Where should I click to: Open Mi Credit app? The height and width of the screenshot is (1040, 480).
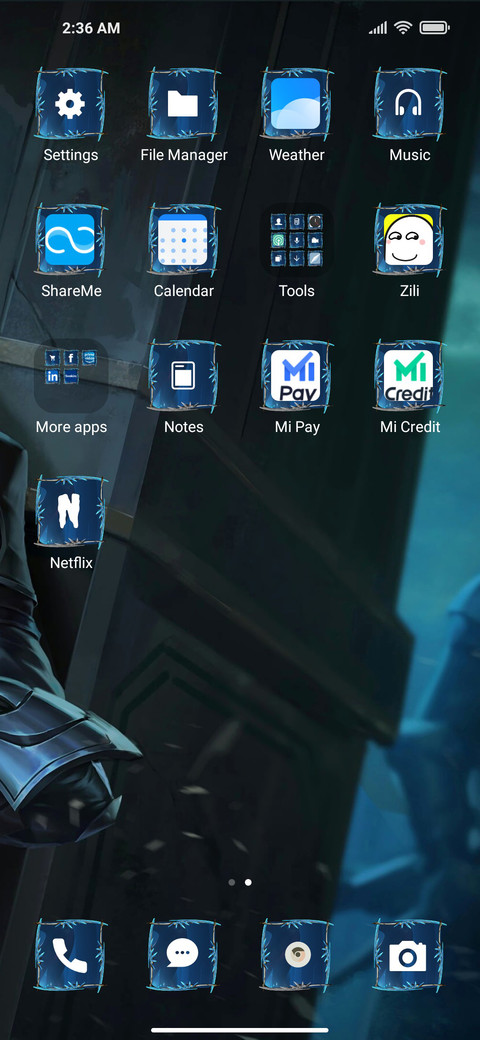point(410,376)
